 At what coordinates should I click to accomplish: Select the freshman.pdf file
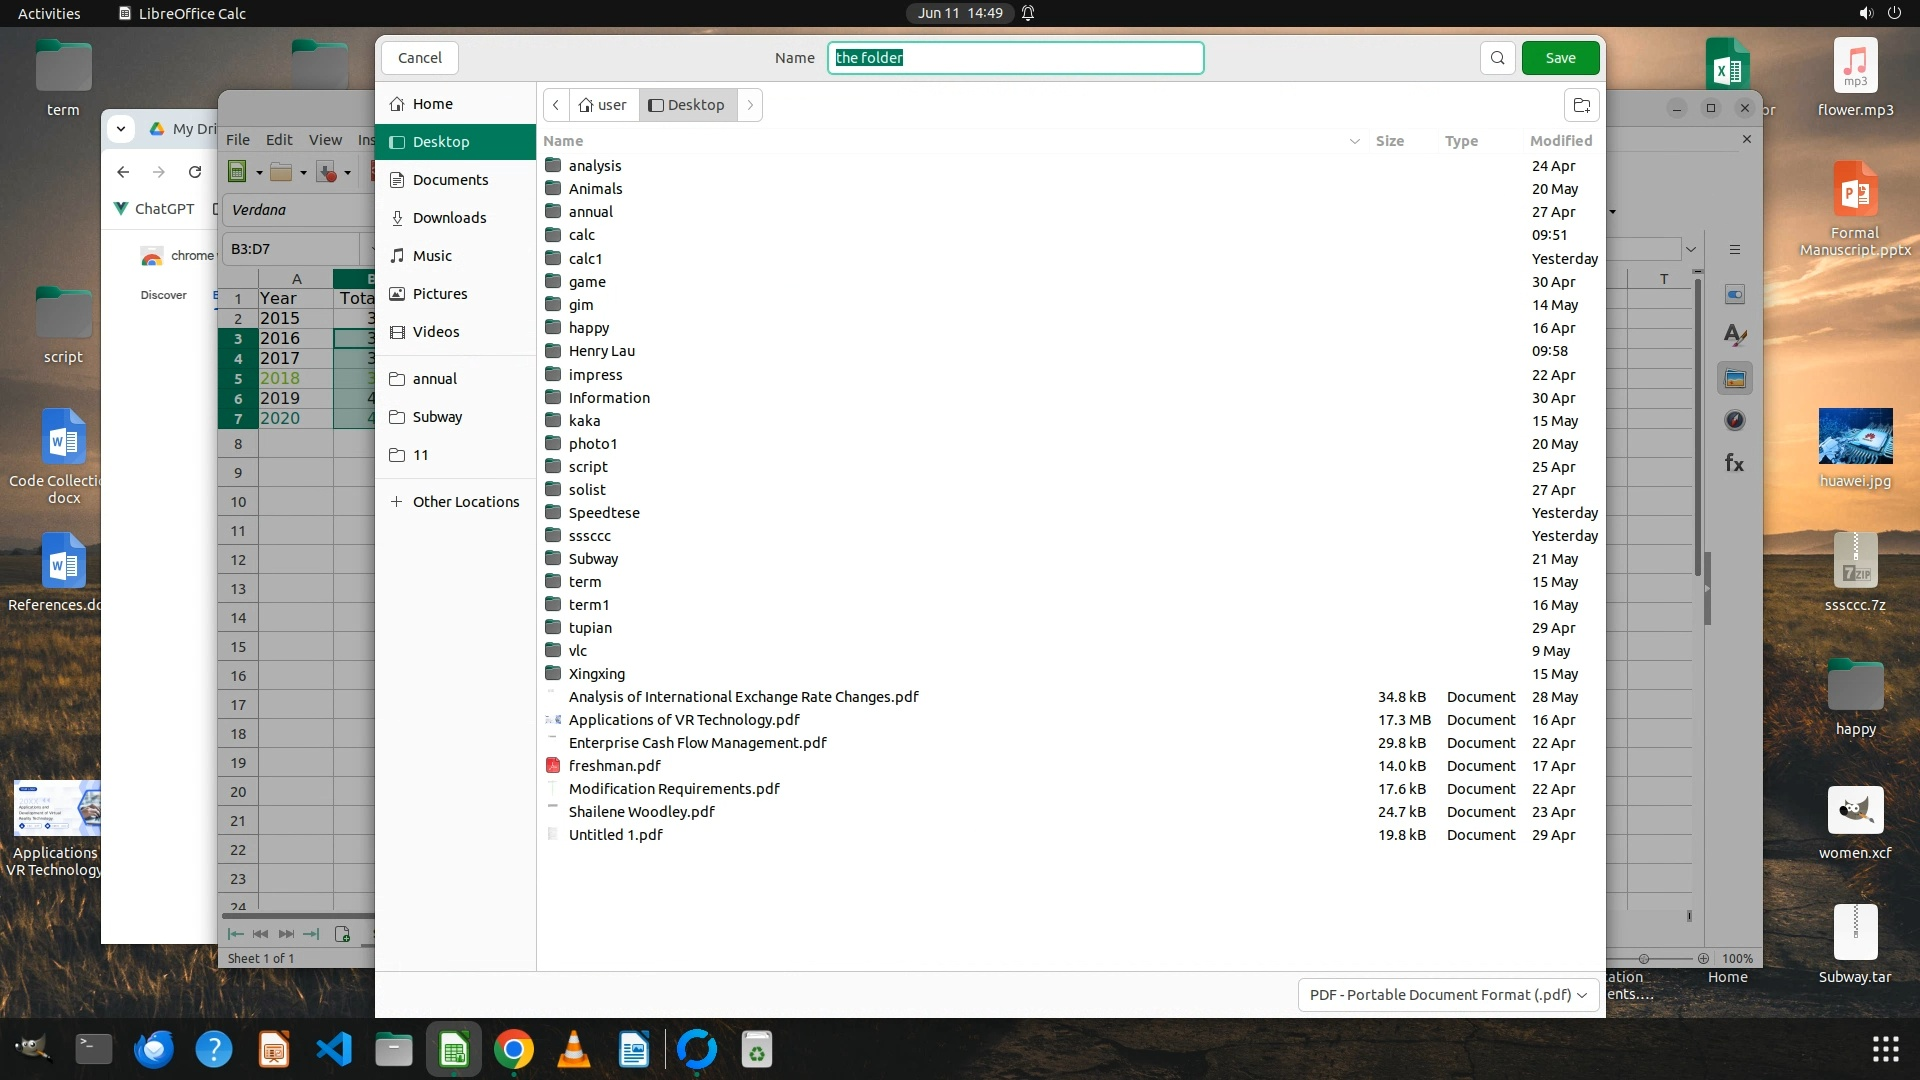pos(614,766)
